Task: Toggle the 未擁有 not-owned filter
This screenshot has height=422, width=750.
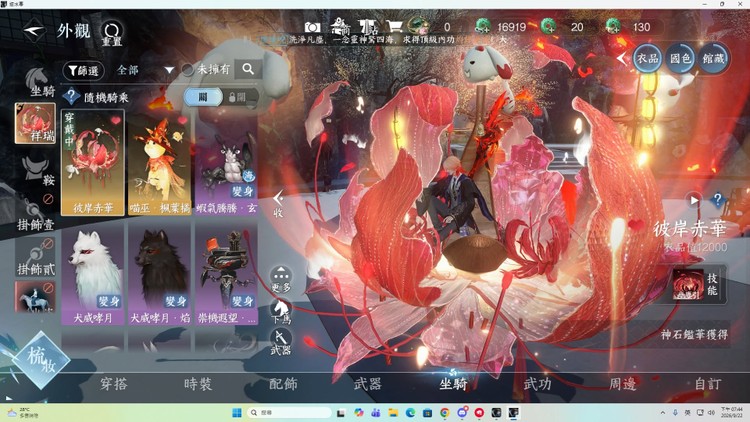Action: 188,70
